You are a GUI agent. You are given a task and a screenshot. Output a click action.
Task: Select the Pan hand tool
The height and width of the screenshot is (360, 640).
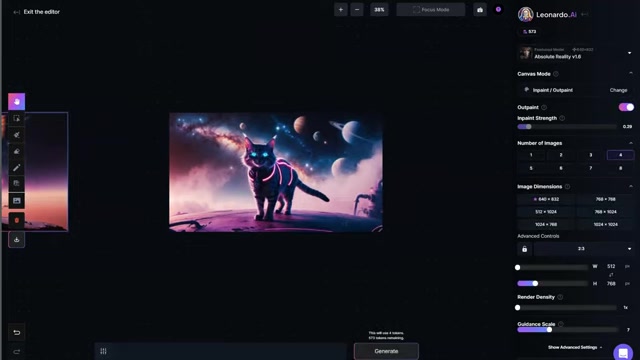(16, 102)
